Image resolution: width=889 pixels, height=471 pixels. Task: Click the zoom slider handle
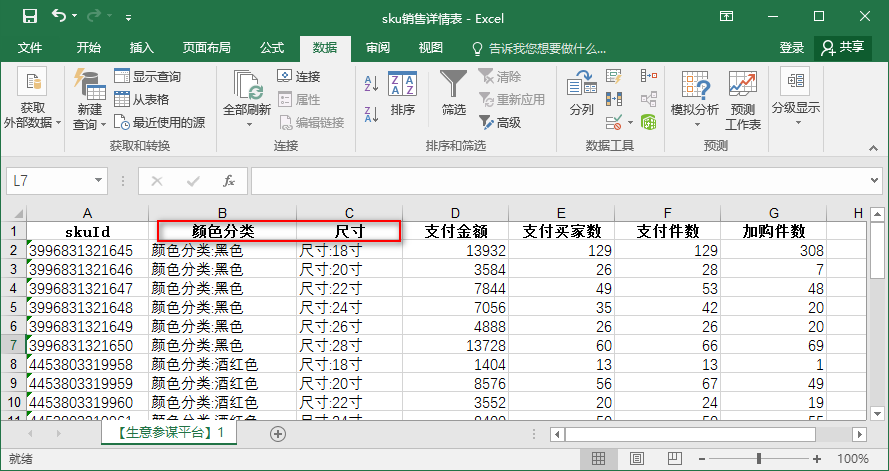tap(759, 459)
